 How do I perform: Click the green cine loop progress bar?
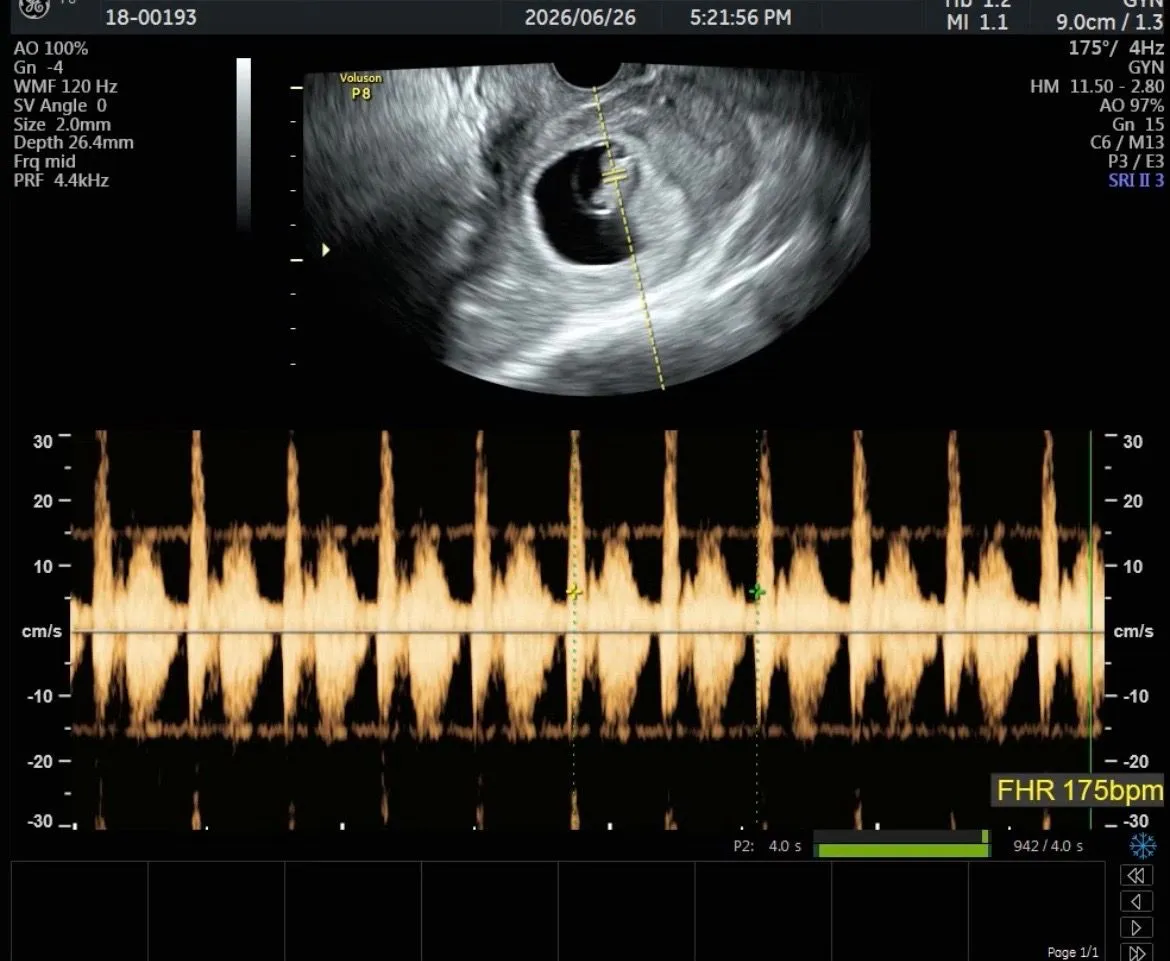[x=902, y=851]
